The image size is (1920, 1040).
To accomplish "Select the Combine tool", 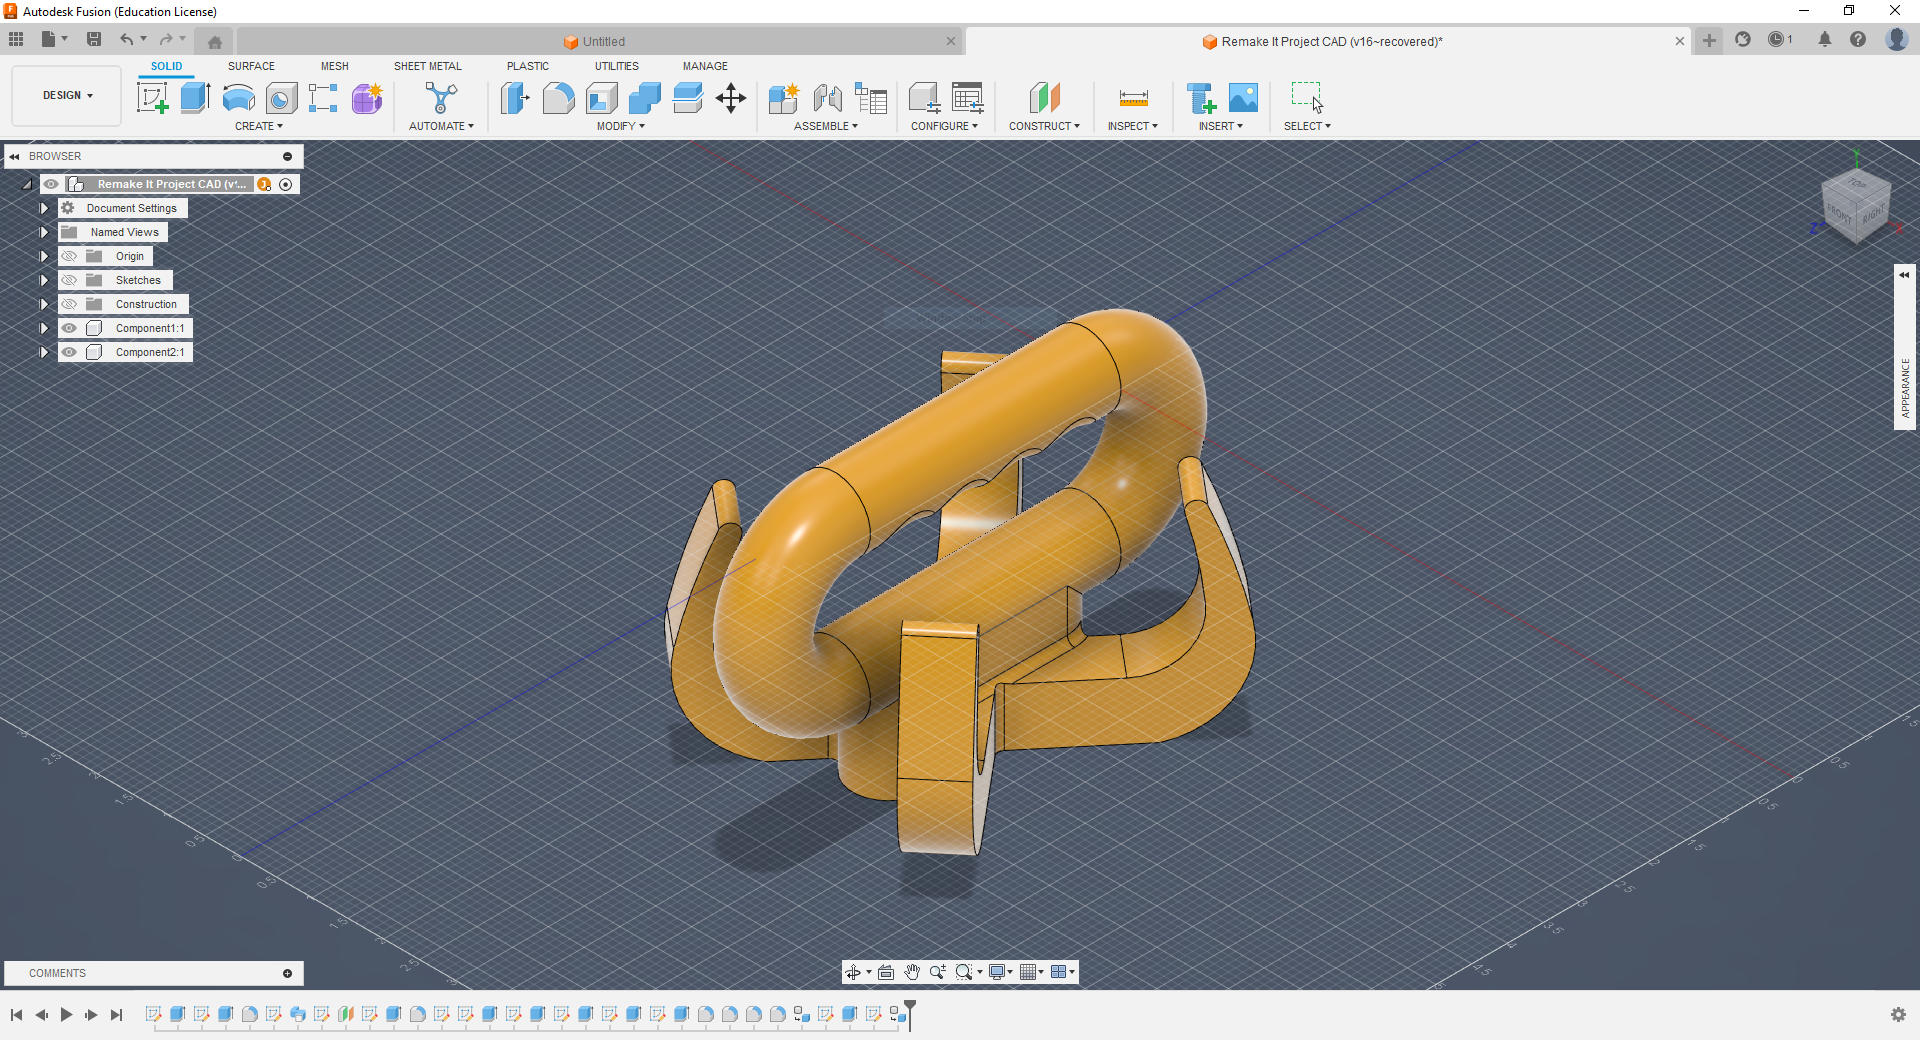I will click(x=644, y=98).
